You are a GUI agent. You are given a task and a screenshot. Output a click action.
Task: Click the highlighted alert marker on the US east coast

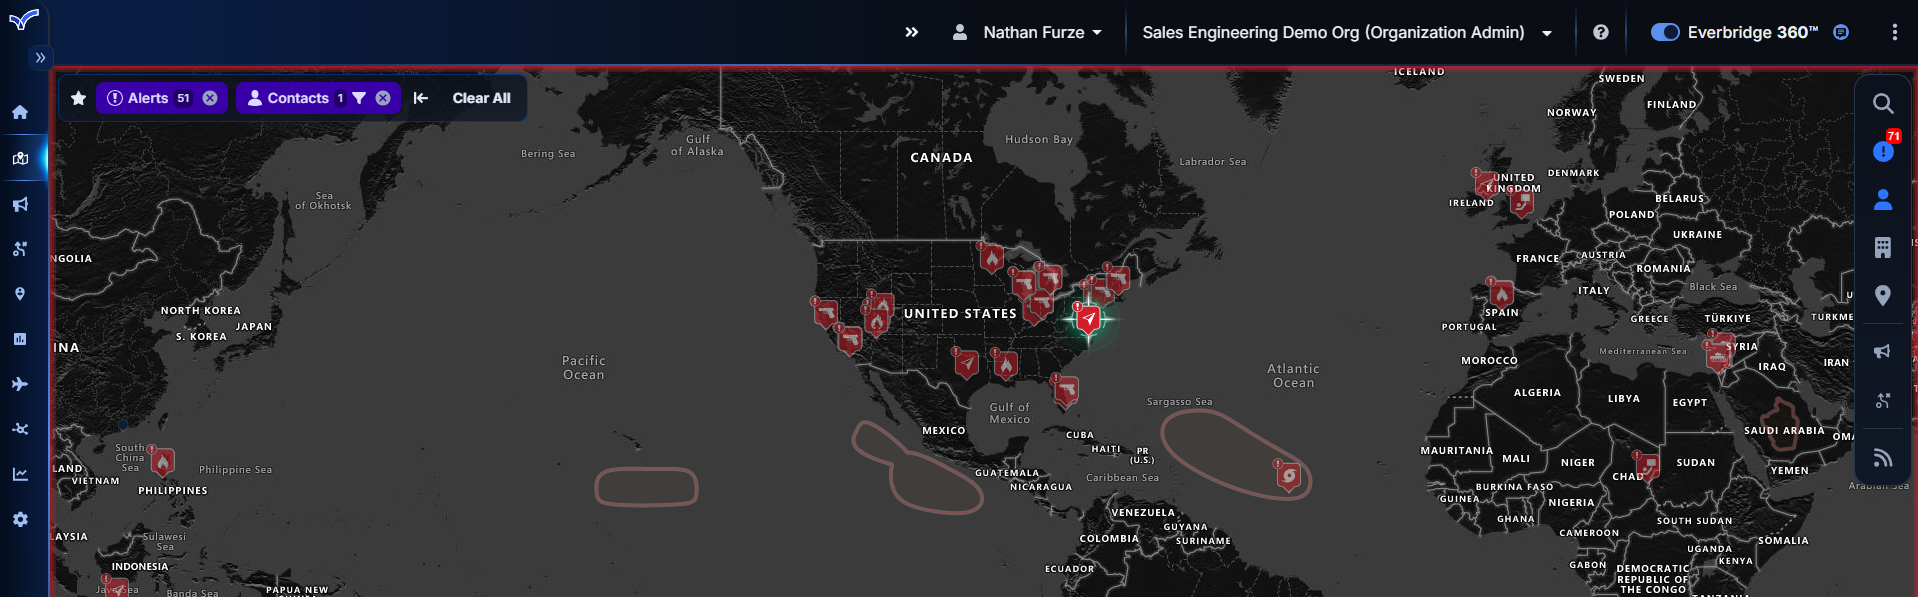1088,319
